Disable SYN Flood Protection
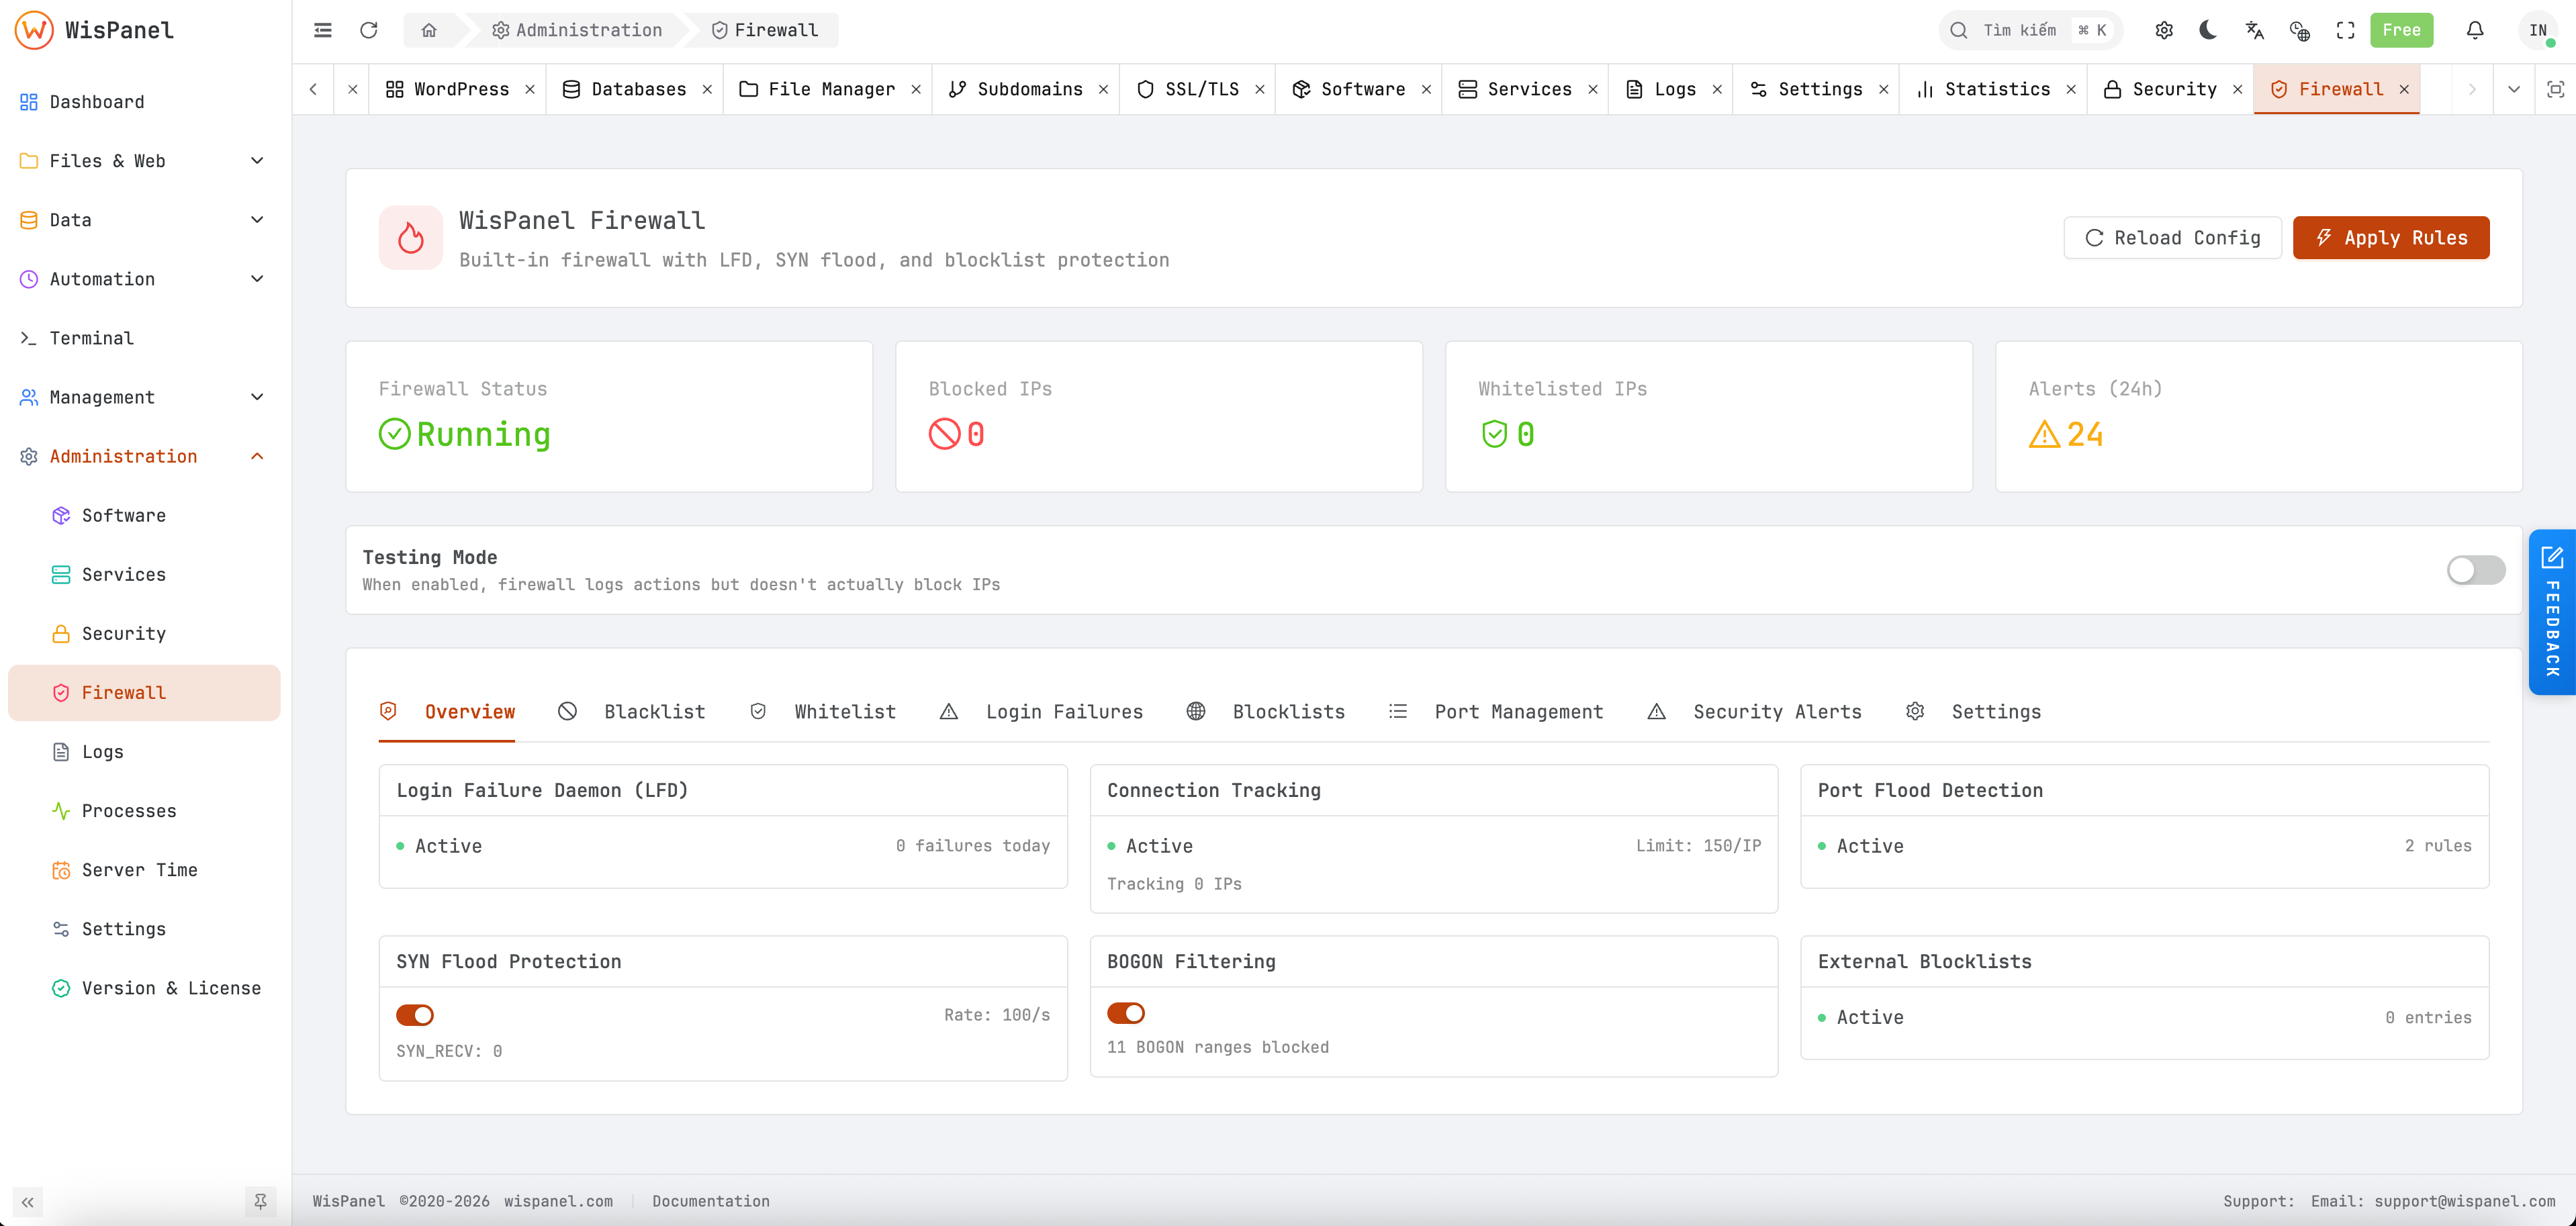The width and height of the screenshot is (2576, 1226). pos(415,1014)
